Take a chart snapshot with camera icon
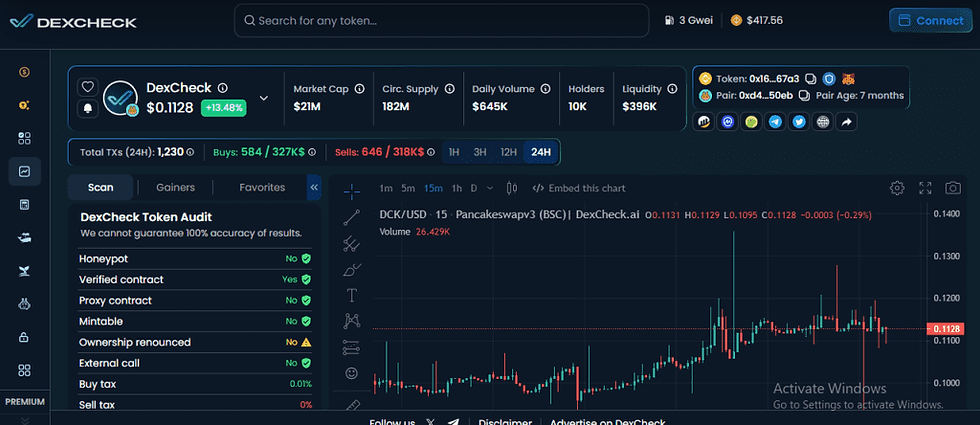This screenshot has width=980, height=425. pos(952,188)
